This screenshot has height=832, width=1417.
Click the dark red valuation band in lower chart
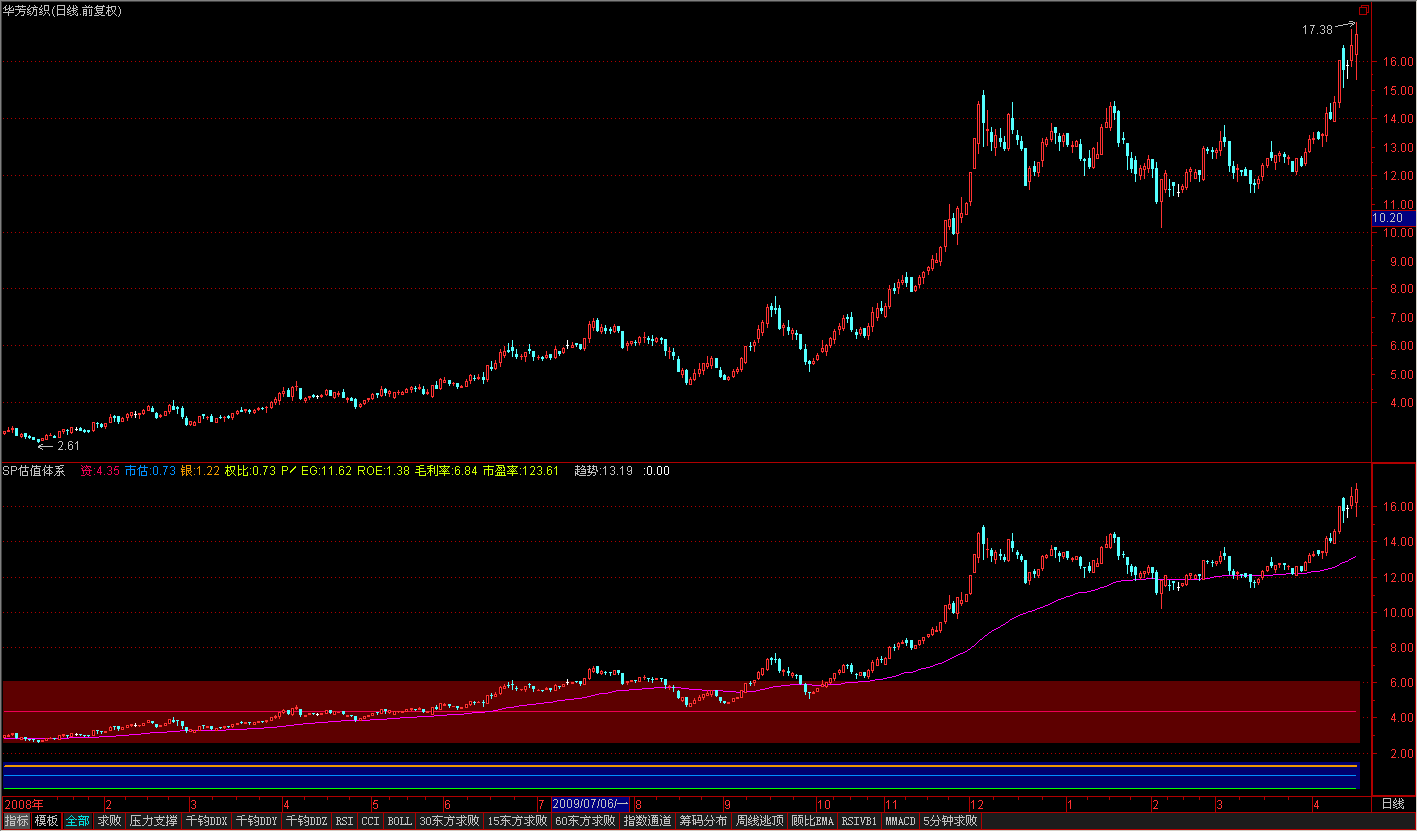pos(681,712)
